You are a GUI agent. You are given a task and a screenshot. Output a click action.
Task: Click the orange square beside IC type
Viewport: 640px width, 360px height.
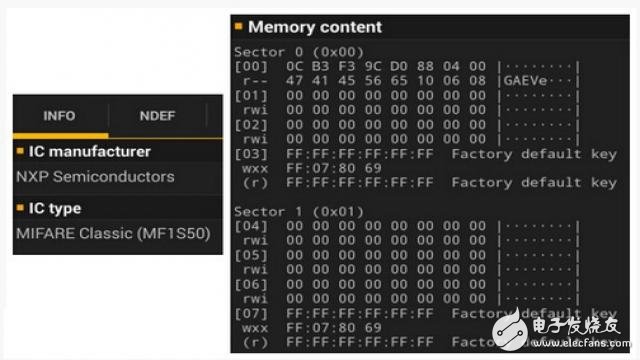point(20,208)
